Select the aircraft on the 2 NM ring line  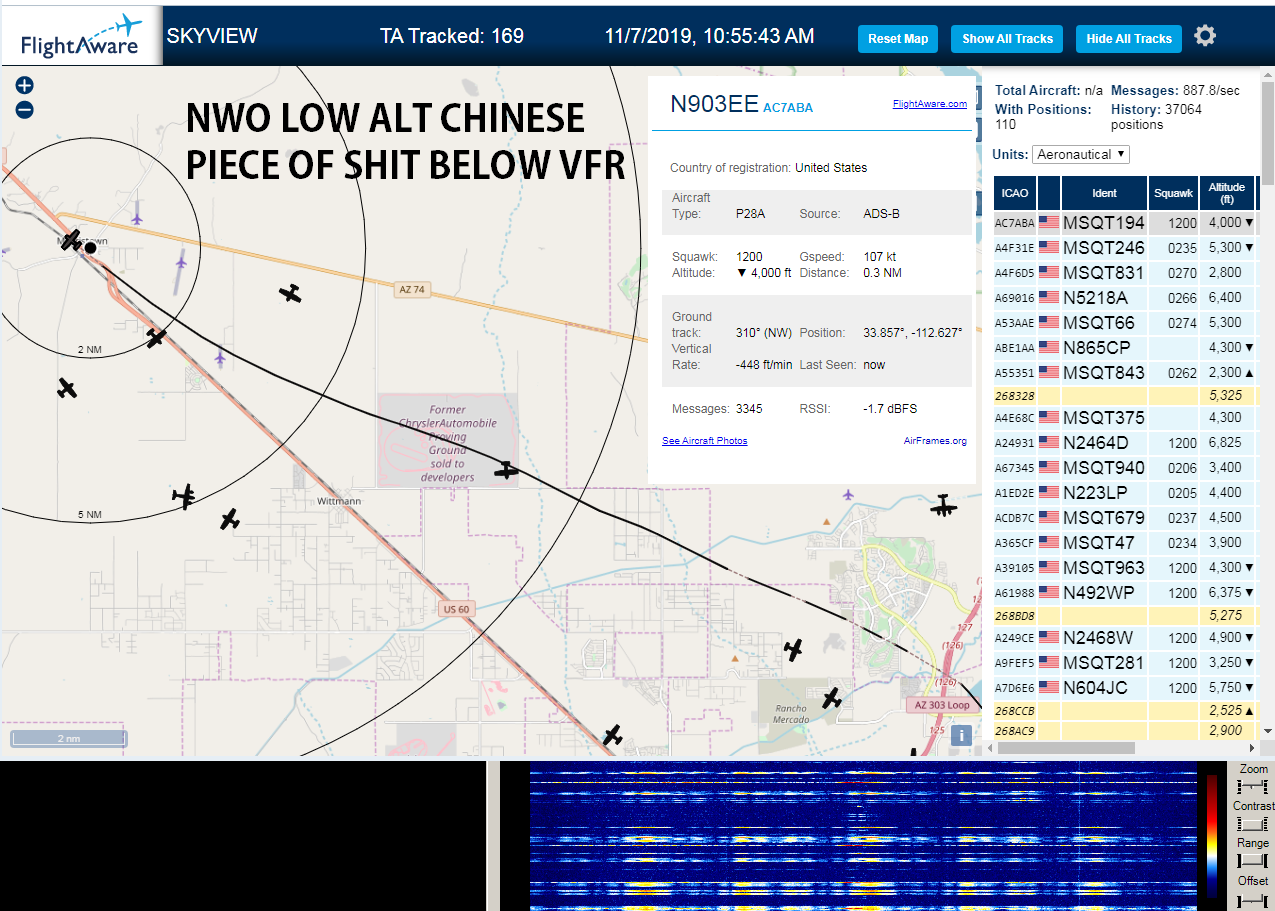[x=155, y=338]
